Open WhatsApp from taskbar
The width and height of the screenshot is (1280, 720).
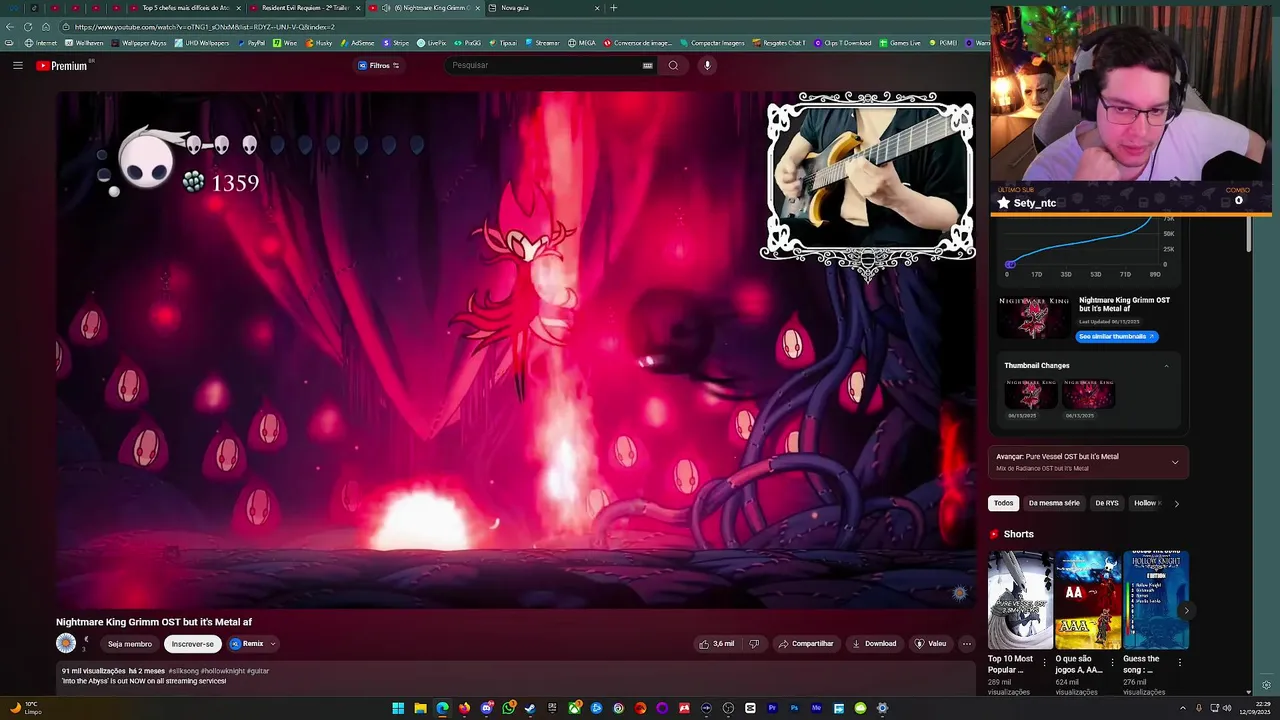(x=508, y=708)
